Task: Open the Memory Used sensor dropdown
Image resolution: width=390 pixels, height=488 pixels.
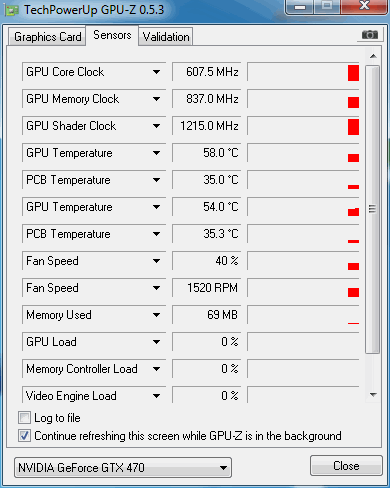Action: (x=156, y=315)
